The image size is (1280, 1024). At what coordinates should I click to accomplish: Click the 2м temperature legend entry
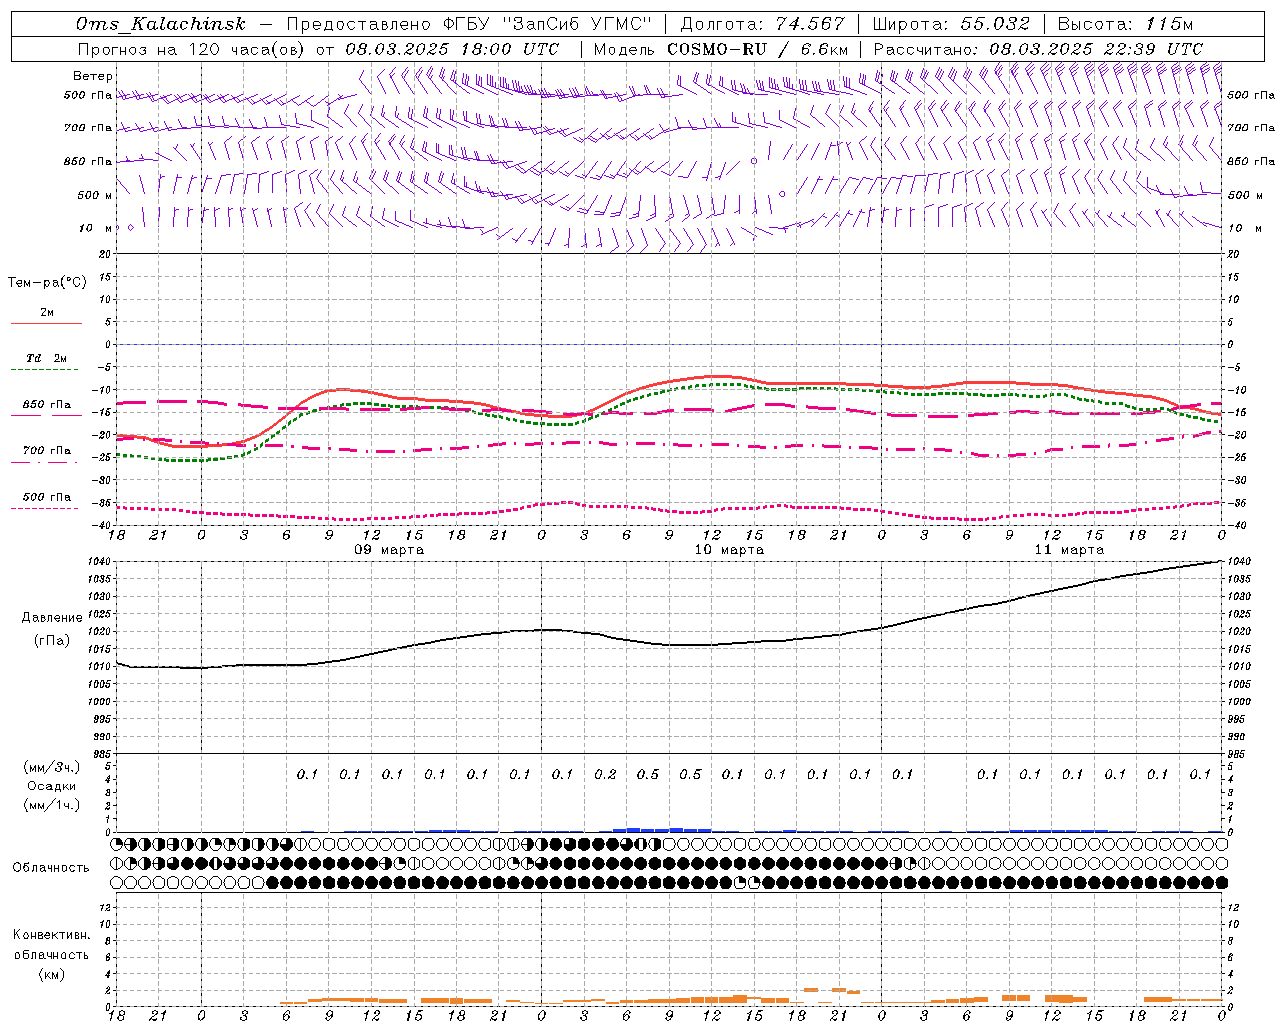tap(47, 313)
